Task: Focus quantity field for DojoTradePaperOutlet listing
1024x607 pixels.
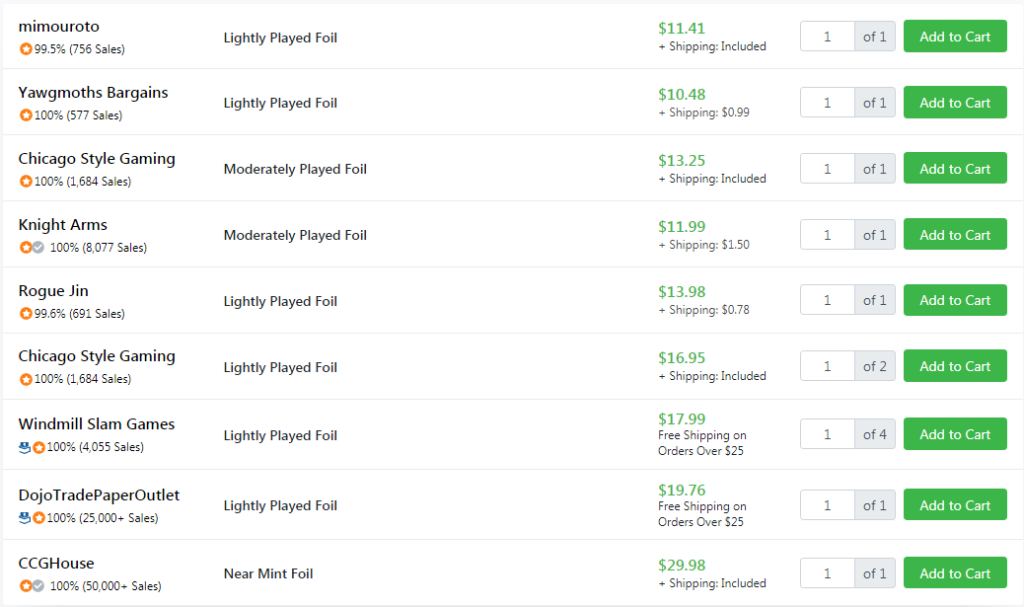Action: click(x=827, y=506)
